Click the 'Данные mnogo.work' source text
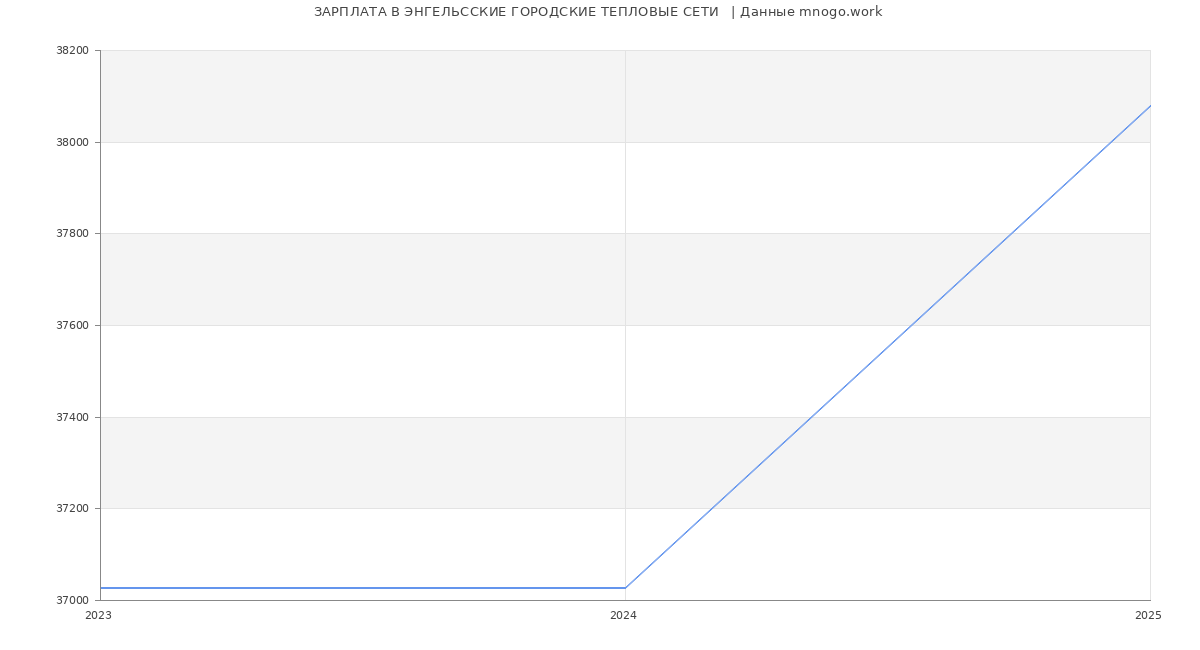Screen dimensions: 1200x650 pyautogui.click(x=811, y=12)
